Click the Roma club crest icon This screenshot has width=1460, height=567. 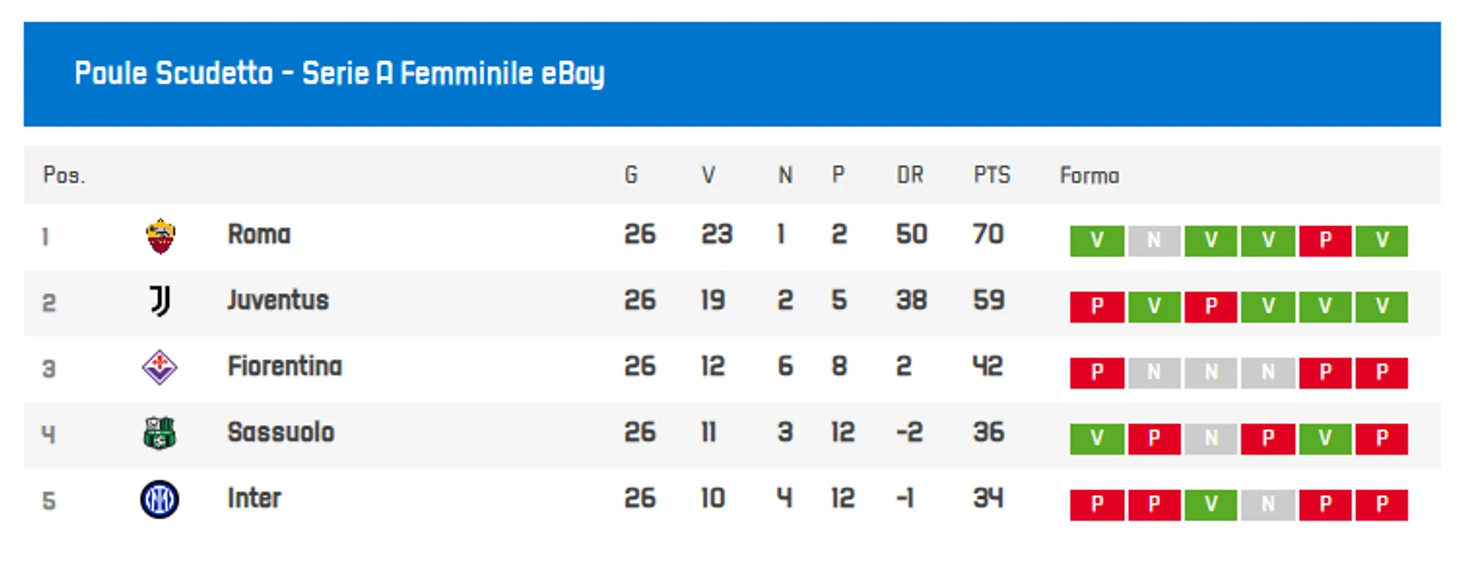[160, 236]
